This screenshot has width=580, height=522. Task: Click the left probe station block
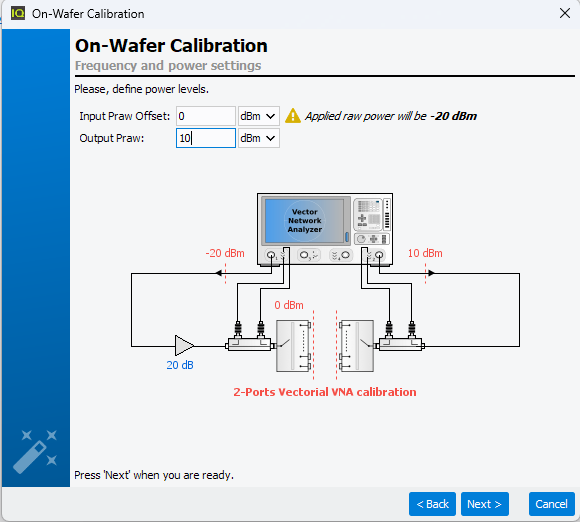click(x=293, y=346)
